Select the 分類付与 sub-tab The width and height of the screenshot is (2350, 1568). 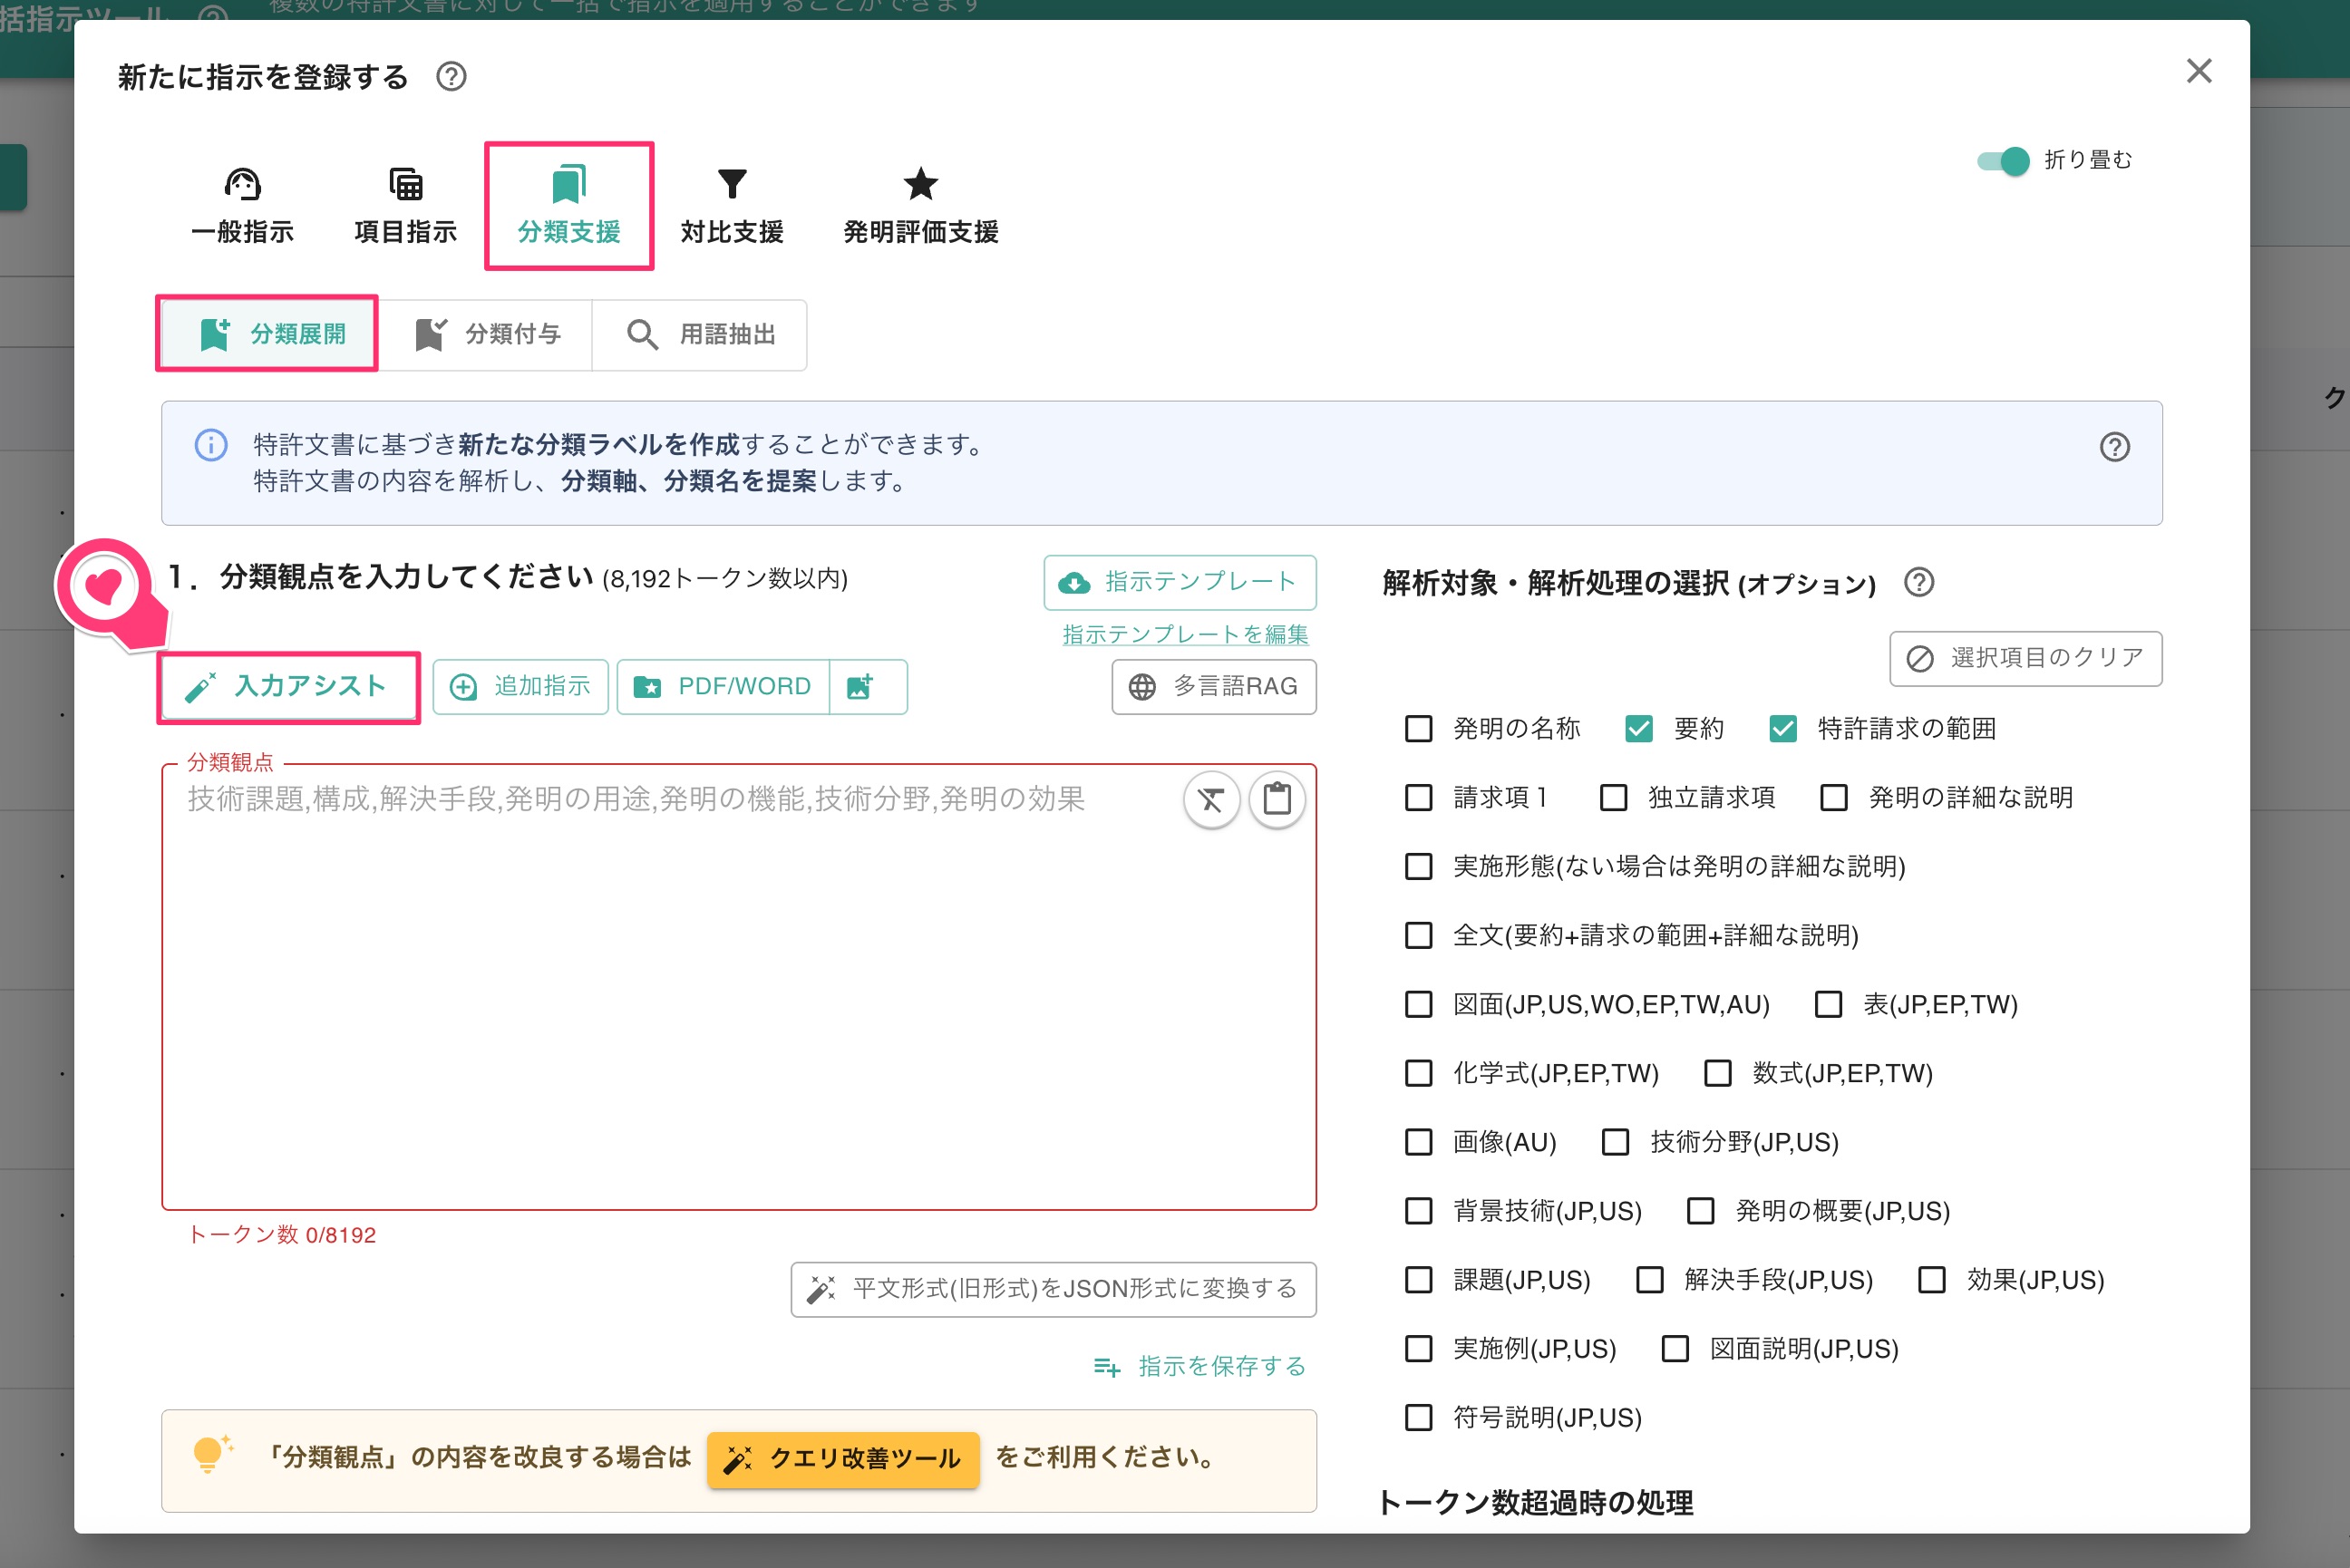point(487,334)
